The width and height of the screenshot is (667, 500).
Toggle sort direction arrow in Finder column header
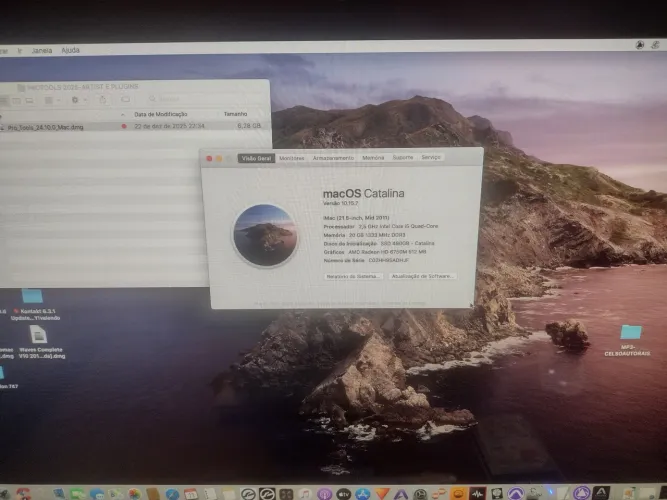pyautogui.click(x=123, y=114)
